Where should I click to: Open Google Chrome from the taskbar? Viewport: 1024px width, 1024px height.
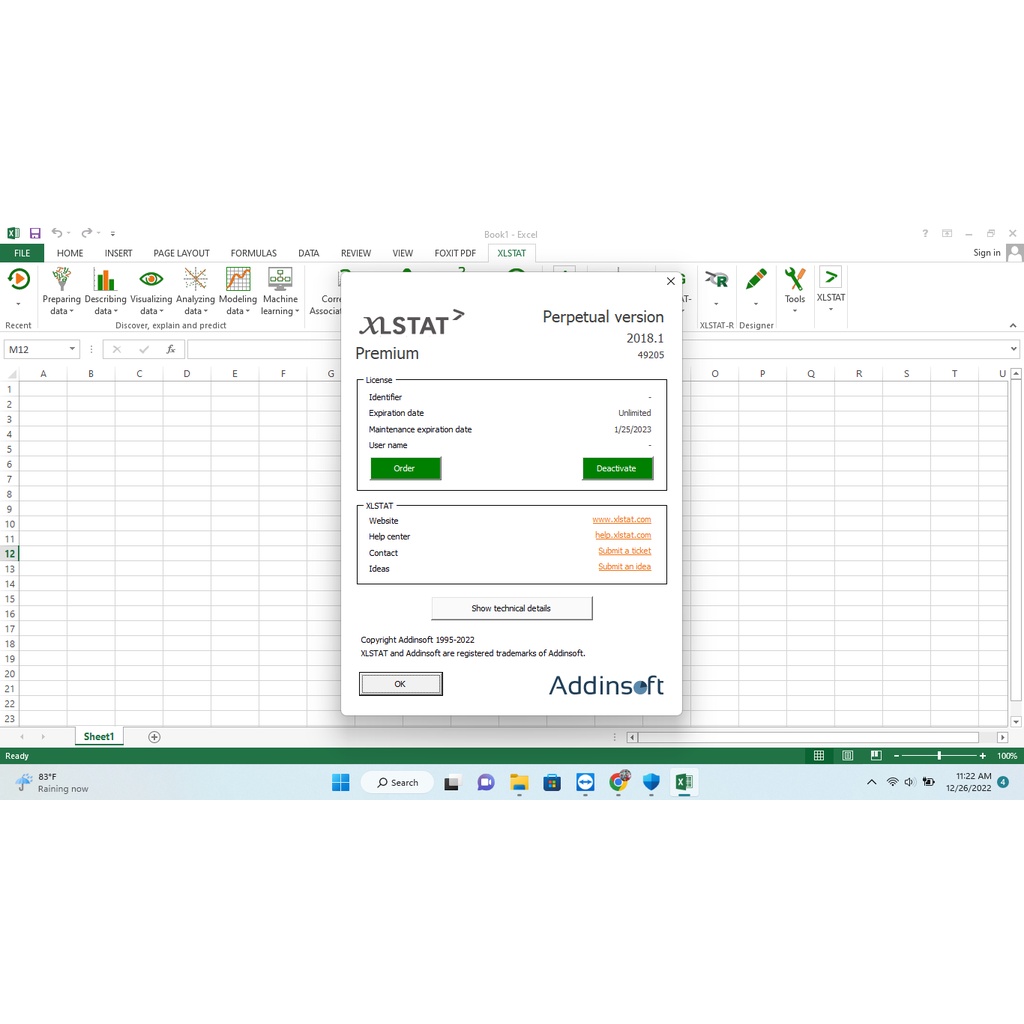pyautogui.click(x=618, y=782)
